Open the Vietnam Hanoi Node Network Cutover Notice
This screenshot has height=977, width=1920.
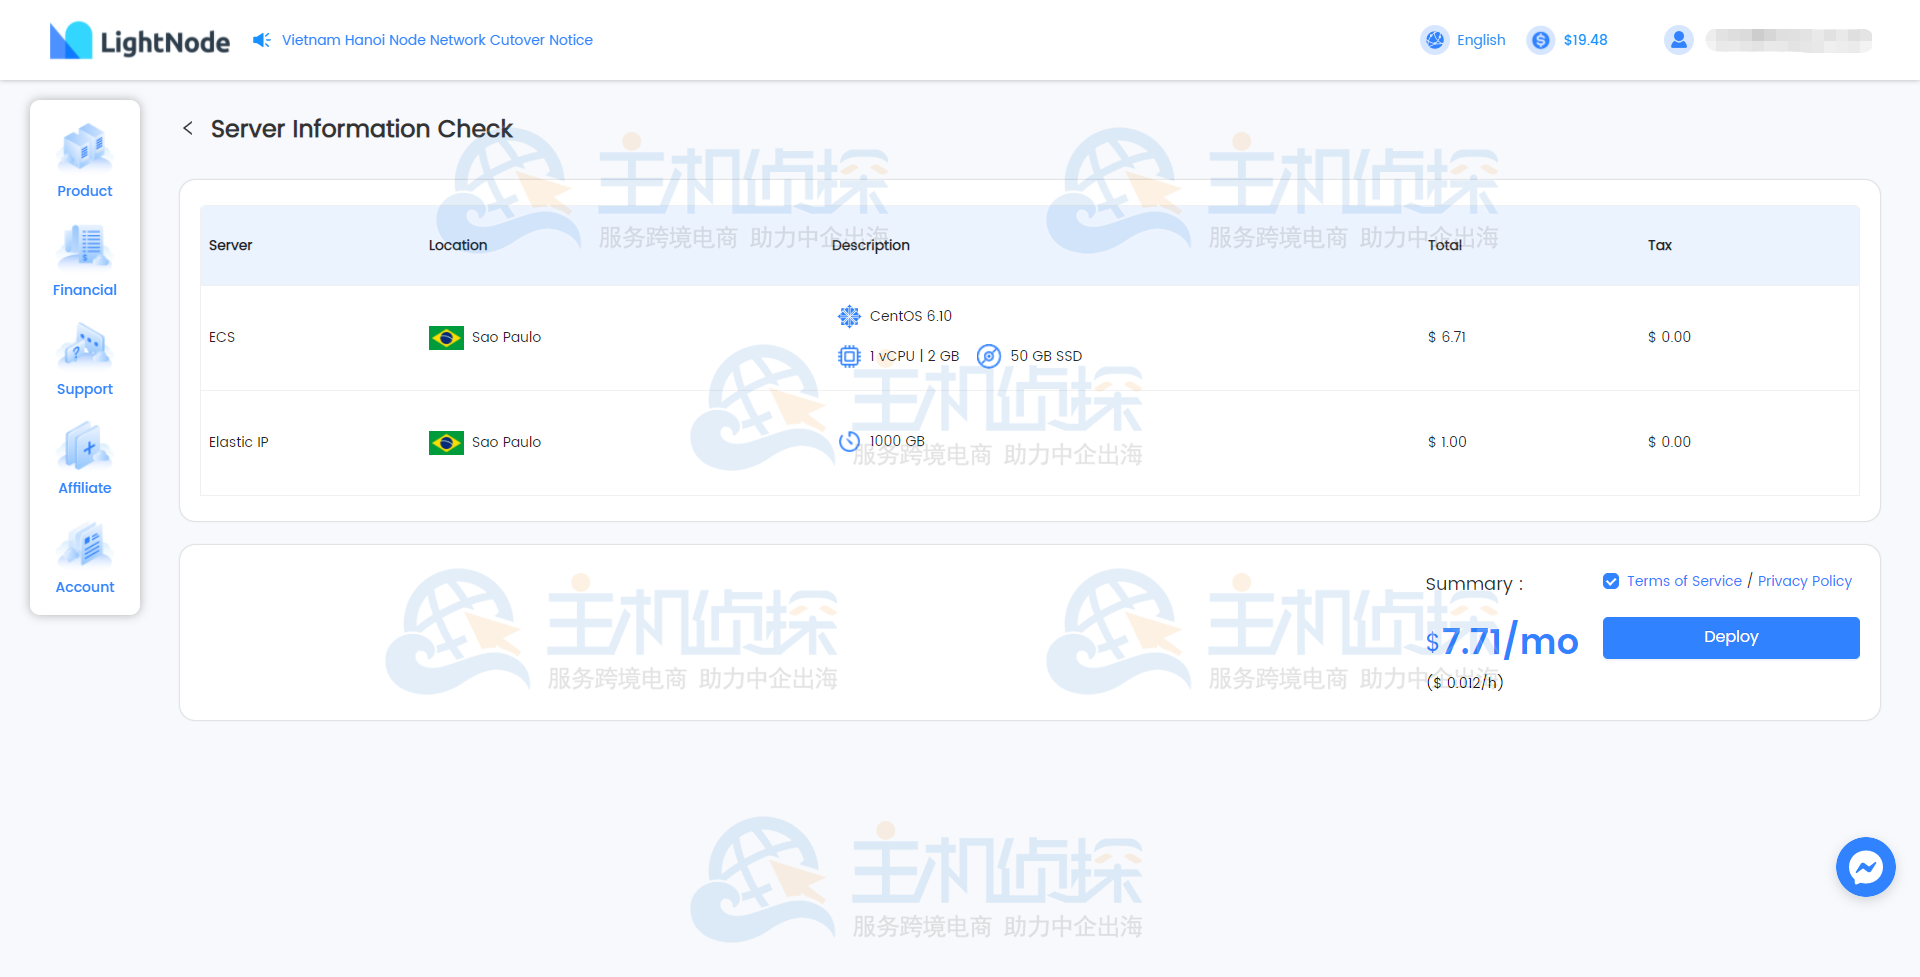click(437, 39)
